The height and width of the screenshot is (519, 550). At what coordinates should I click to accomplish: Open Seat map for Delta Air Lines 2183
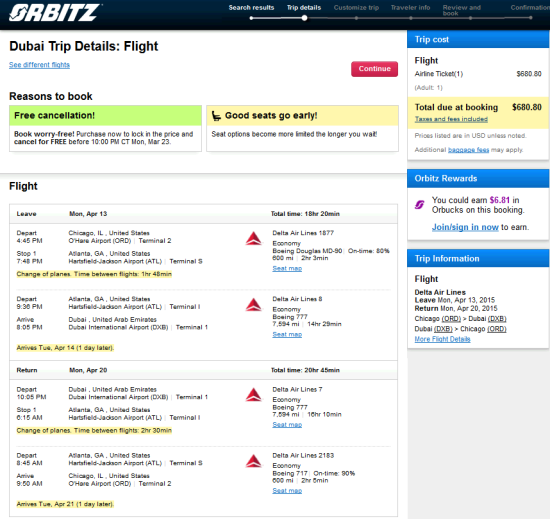(287, 491)
